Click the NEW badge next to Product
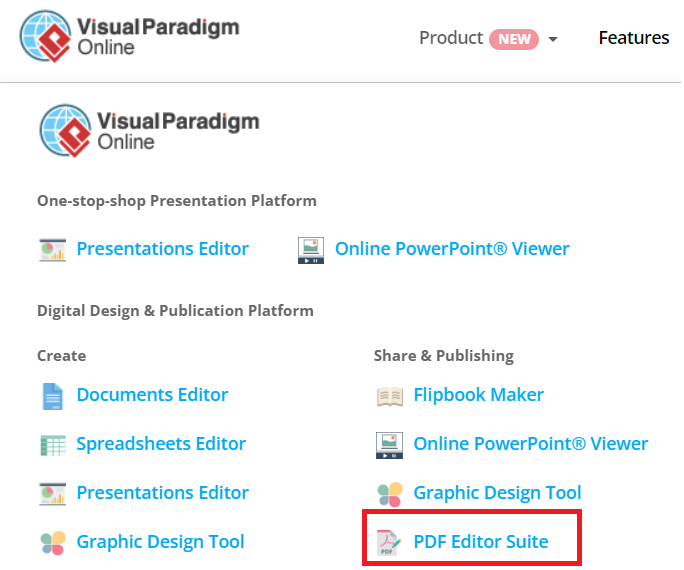684x570 pixels. tap(514, 39)
